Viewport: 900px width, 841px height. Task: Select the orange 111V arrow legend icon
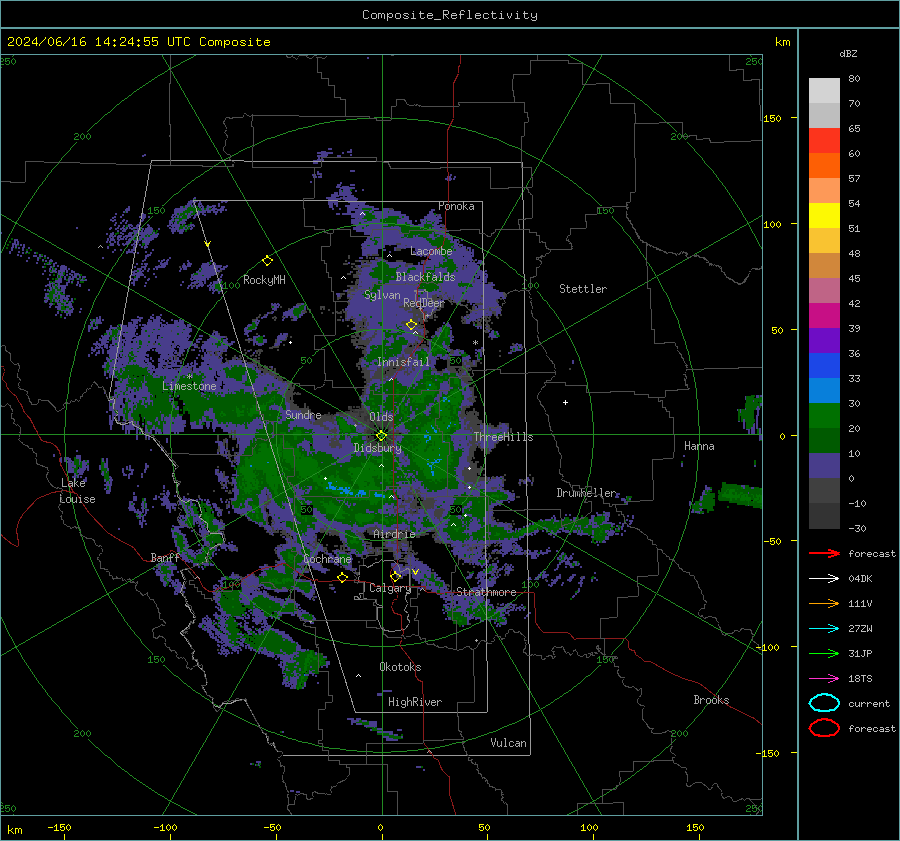coord(824,603)
